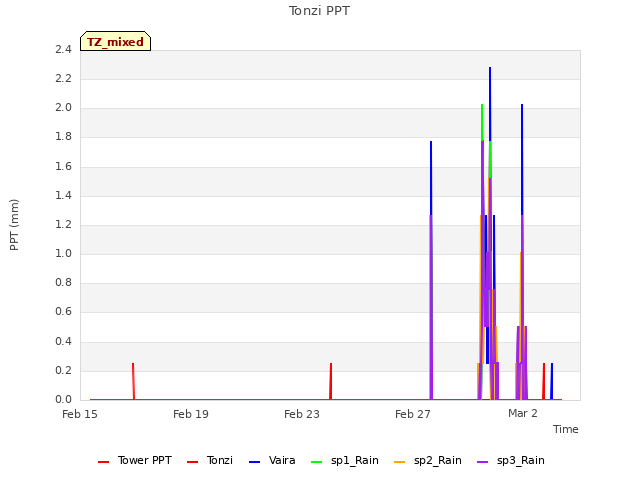Toggle the Vaira legend entry
Viewport: 640px width, 480px height.
[x=272, y=460]
